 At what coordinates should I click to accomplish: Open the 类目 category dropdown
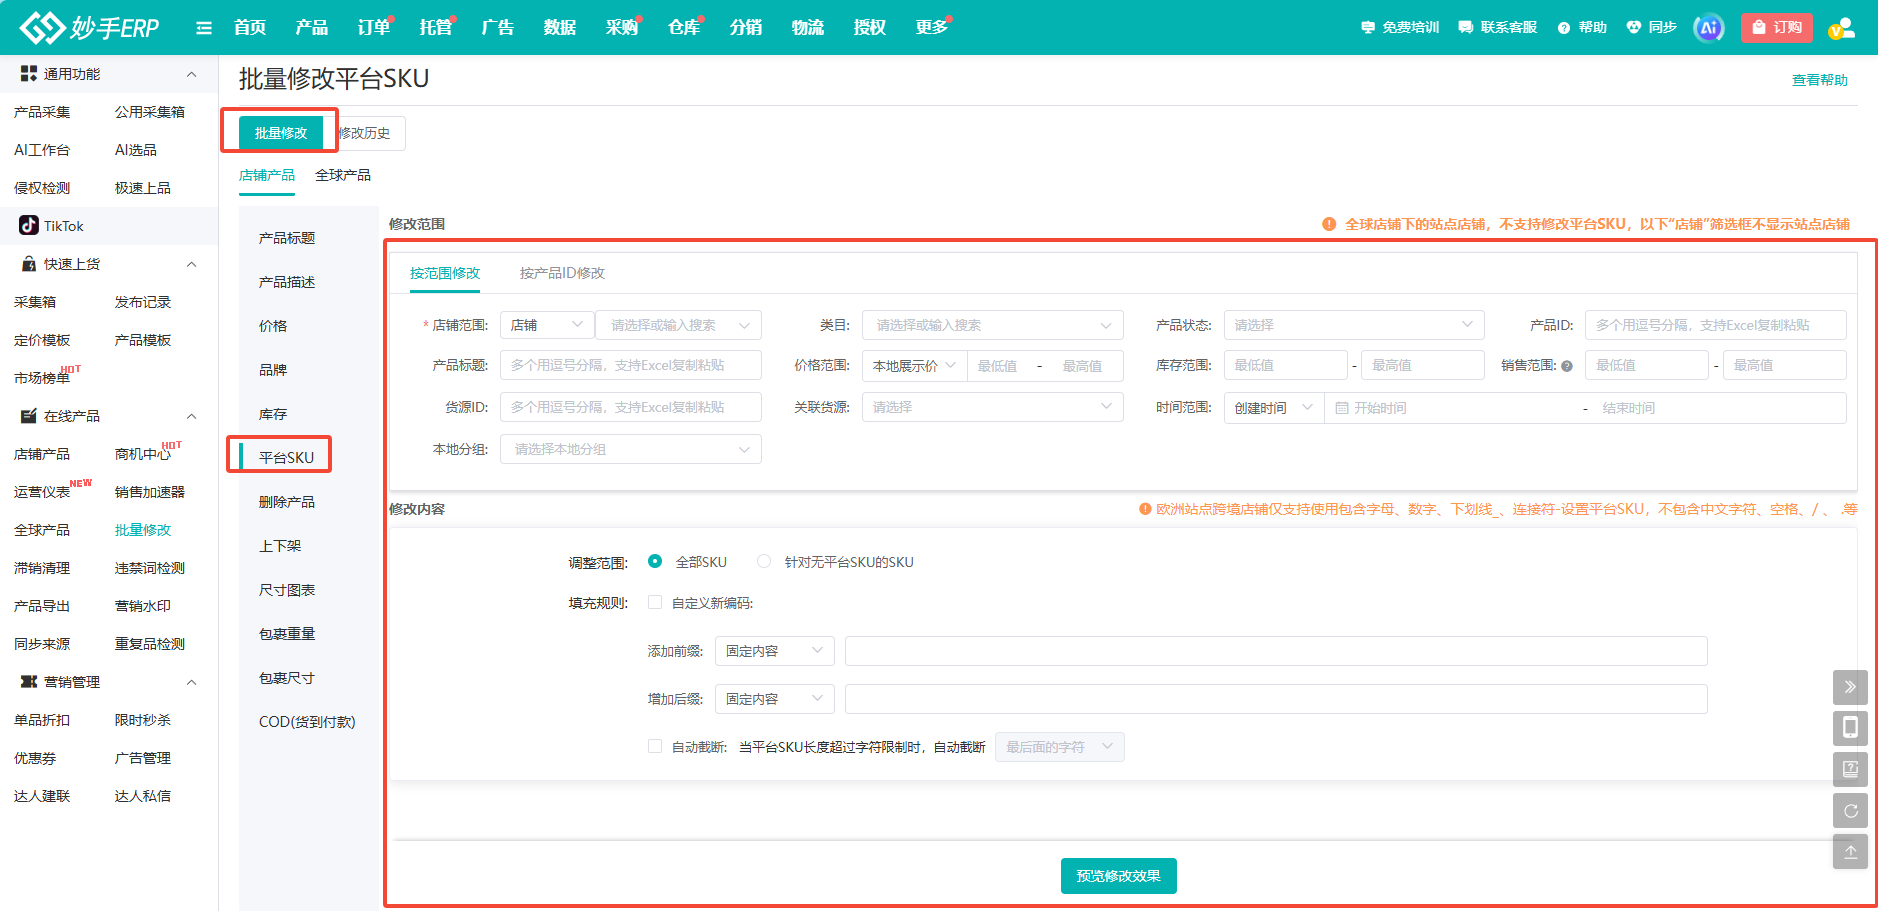tap(992, 325)
